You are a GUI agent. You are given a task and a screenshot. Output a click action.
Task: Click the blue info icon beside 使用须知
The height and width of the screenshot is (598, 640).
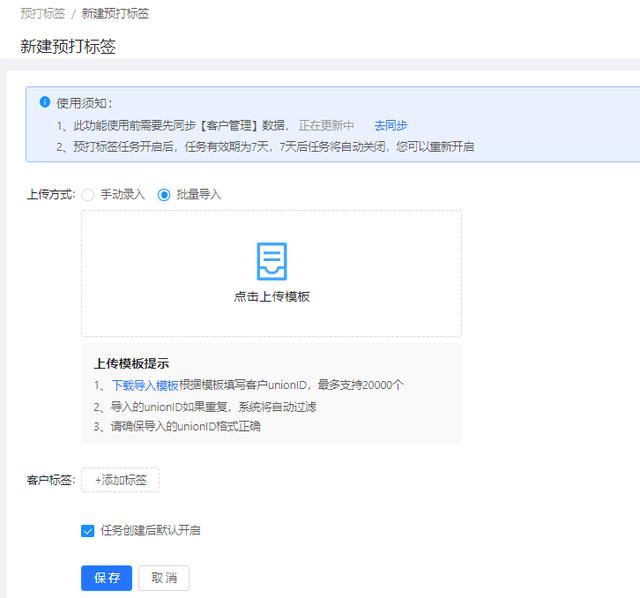44,102
